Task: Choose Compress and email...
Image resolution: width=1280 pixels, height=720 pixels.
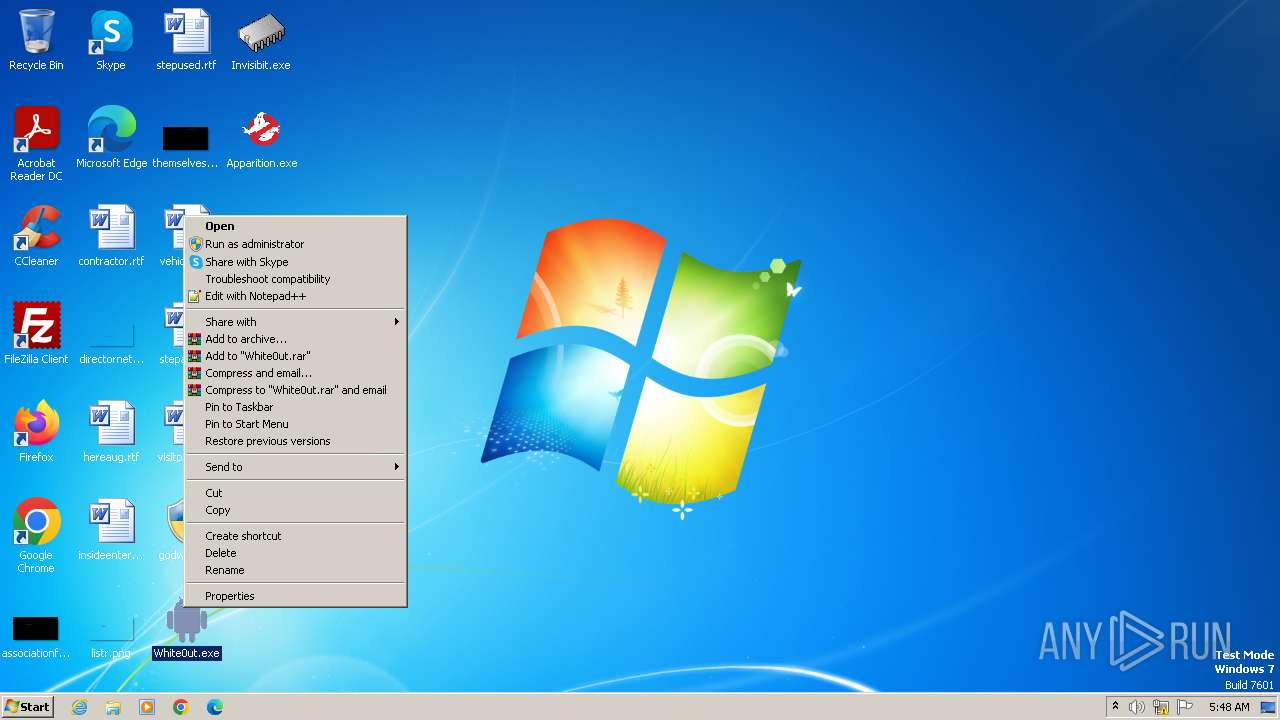Action: coord(296,373)
